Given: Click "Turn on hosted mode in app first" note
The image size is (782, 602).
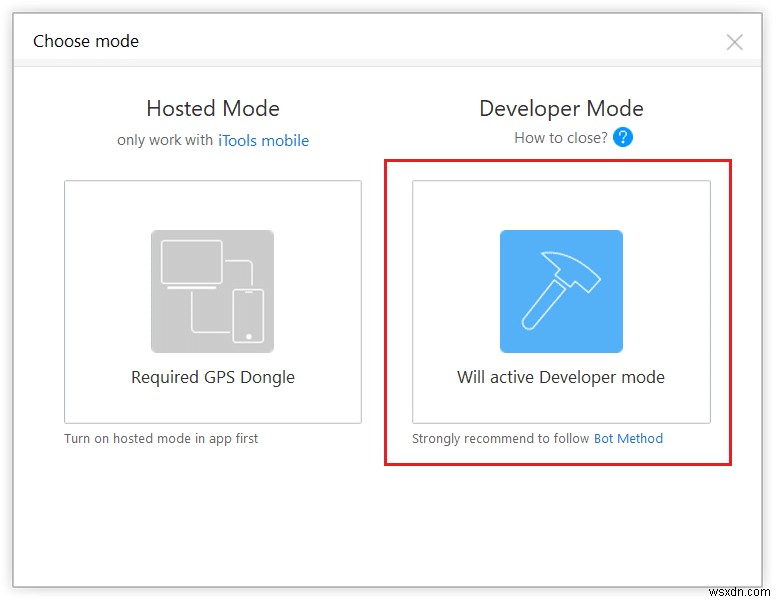Looking at the screenshot, I should pyautogui.click(x=161, y=438).
